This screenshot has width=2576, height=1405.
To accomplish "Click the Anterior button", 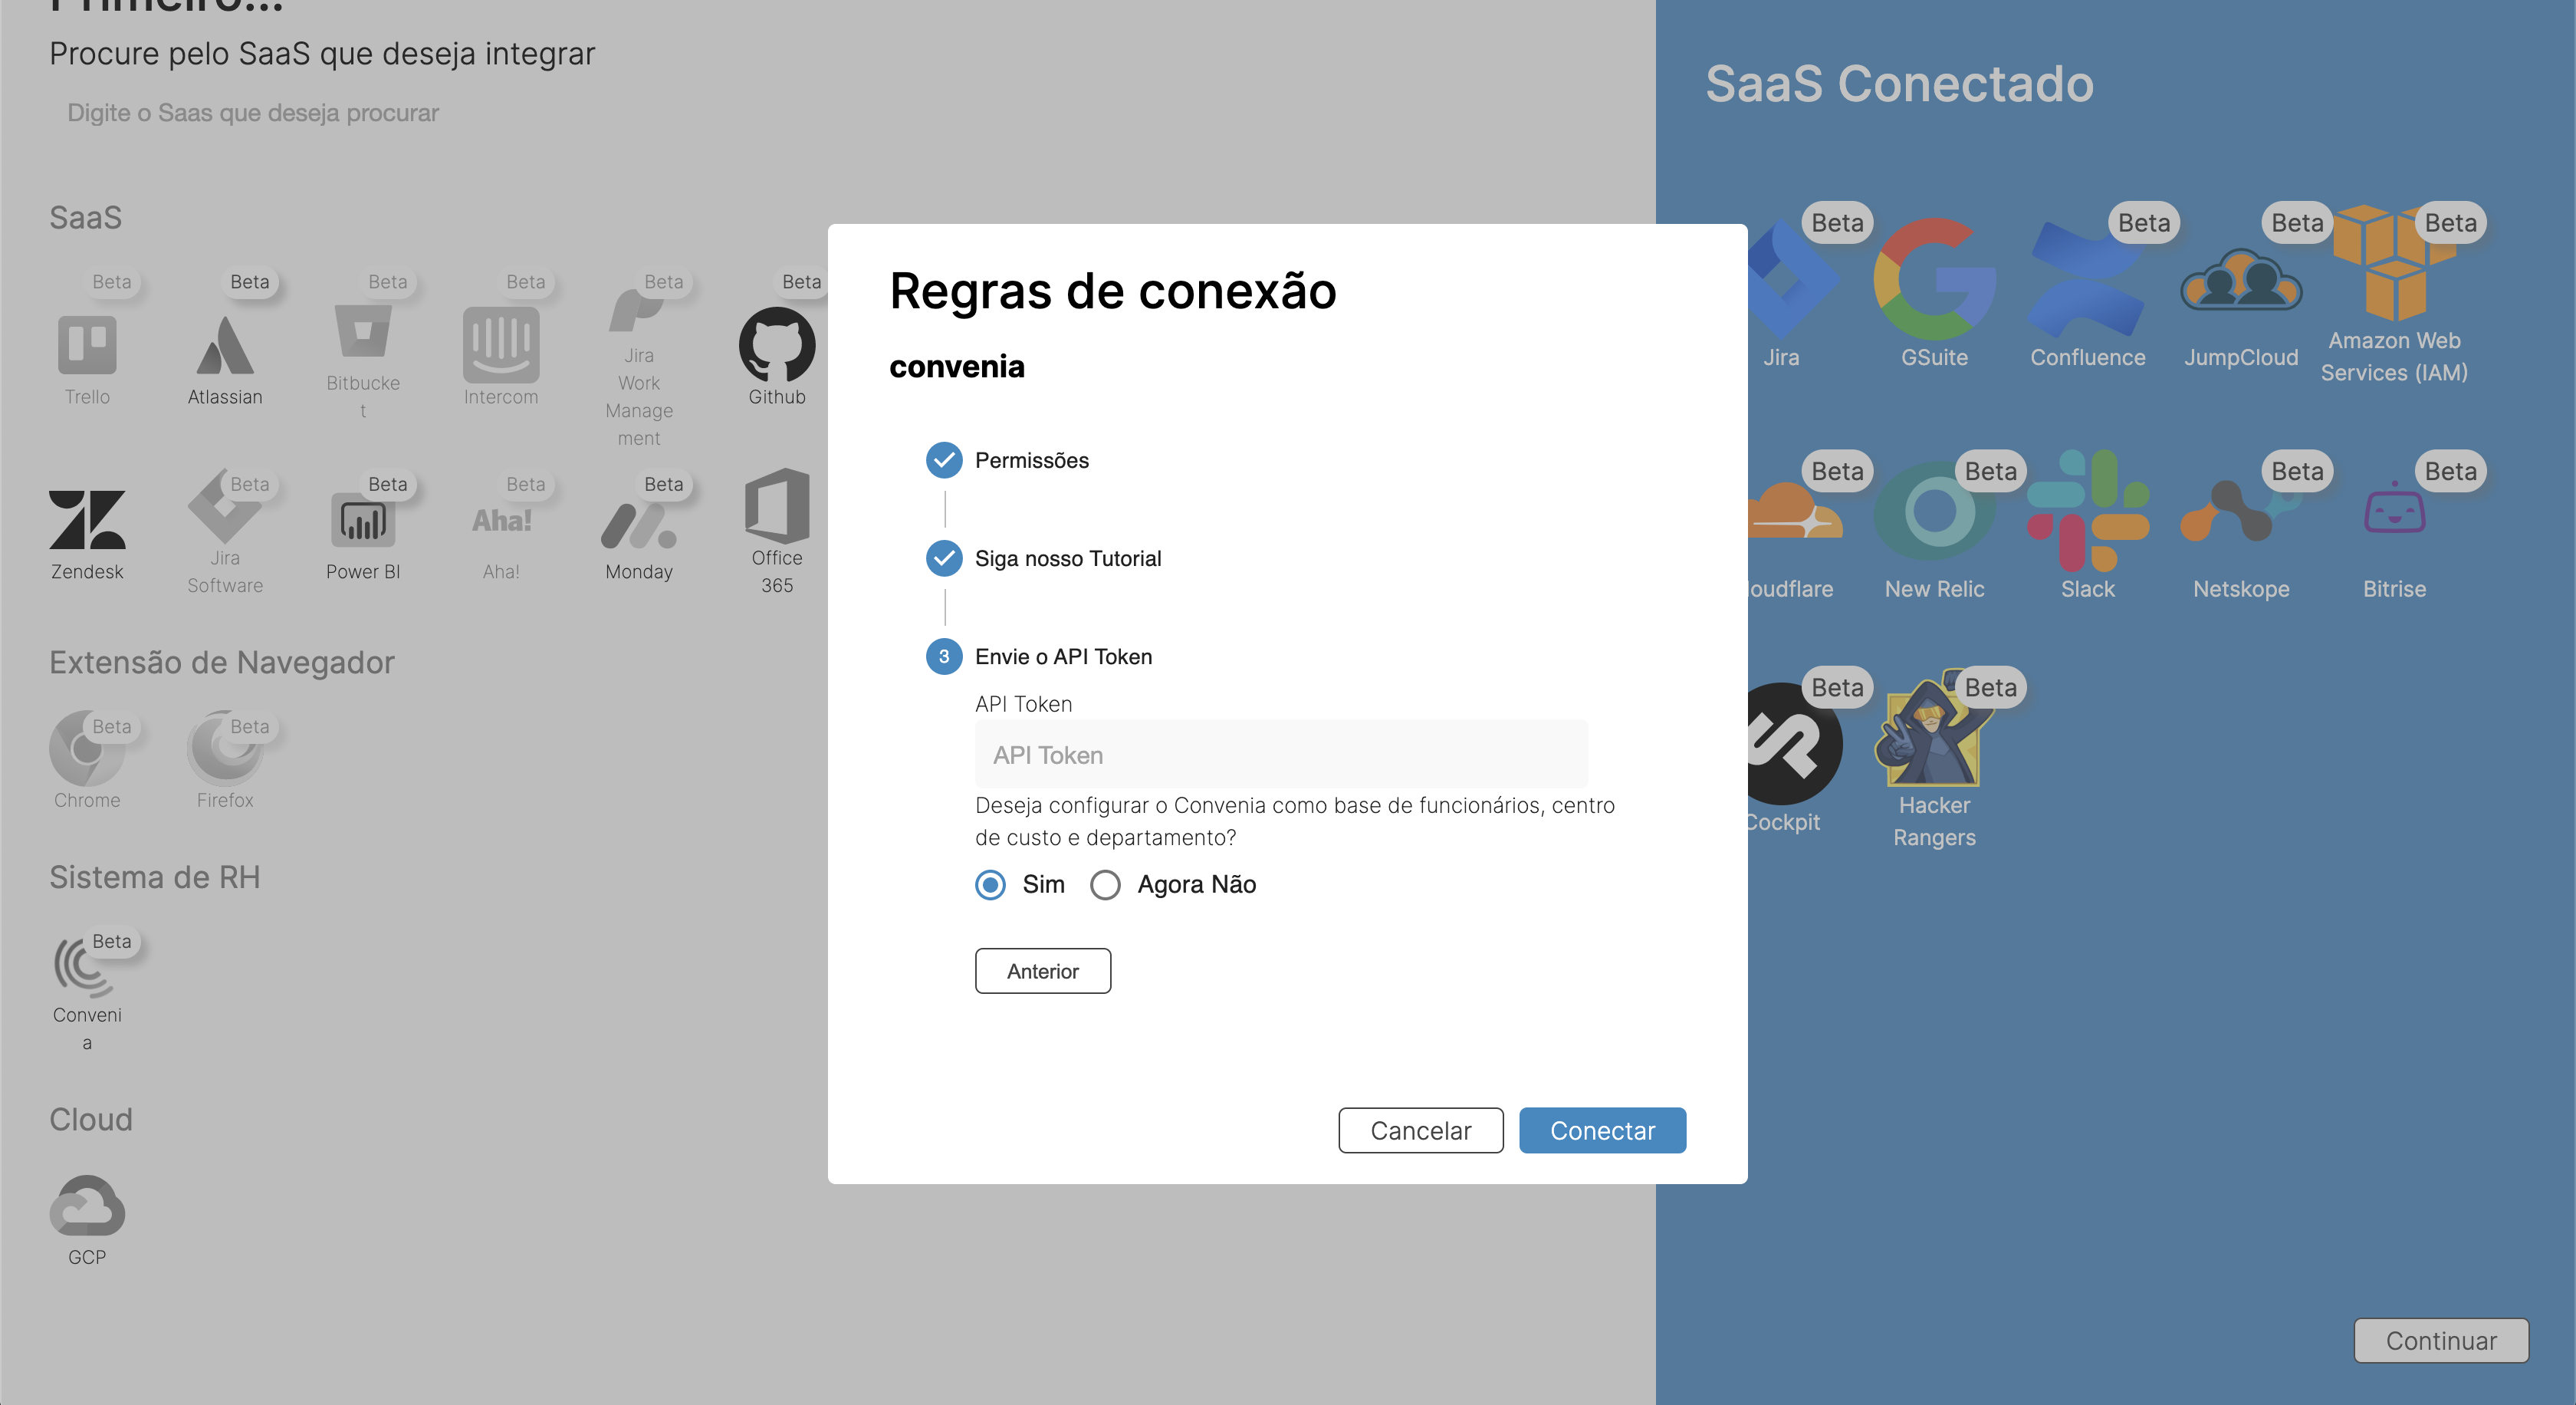I will pos(1042,970).
